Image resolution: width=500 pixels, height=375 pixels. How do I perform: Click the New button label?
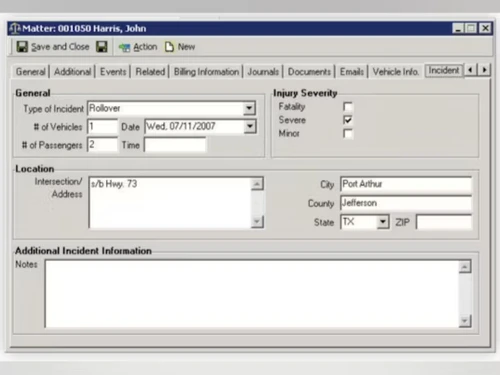(x=186, y=47)
